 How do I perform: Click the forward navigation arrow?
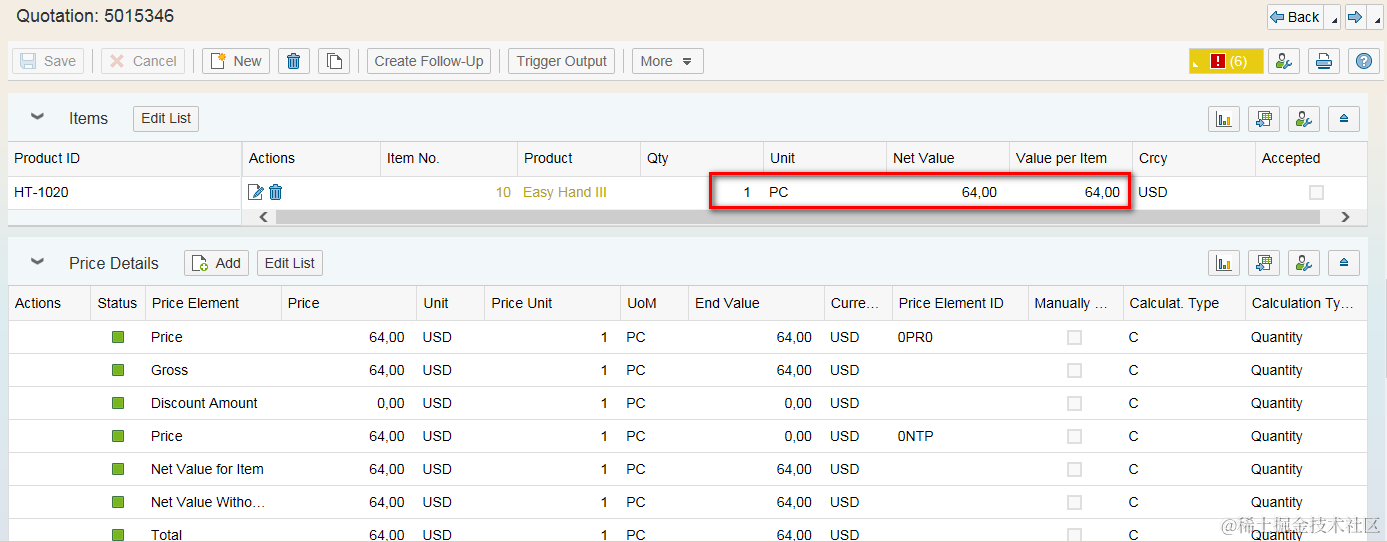pos(1355,17)
